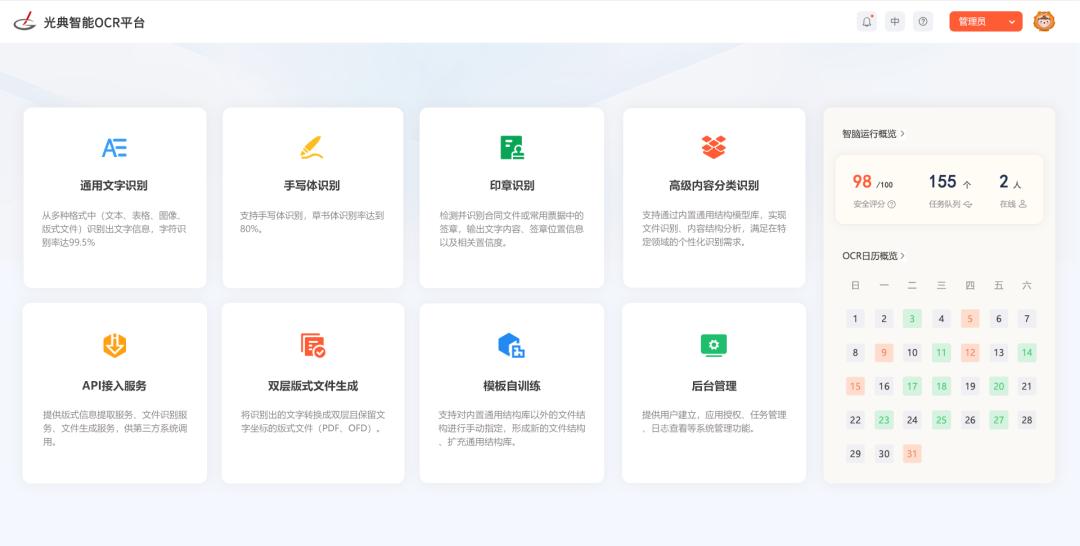Click the user avatar in header

click(x=1043, y=21)
